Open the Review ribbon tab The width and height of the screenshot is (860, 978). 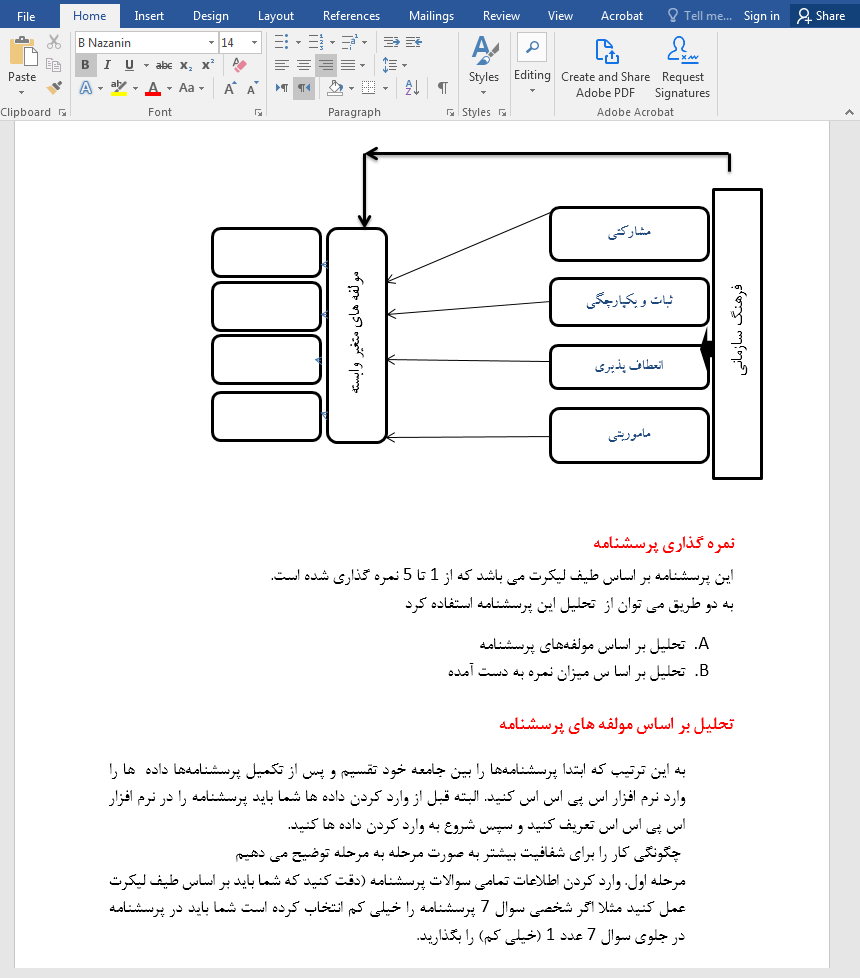500,15
